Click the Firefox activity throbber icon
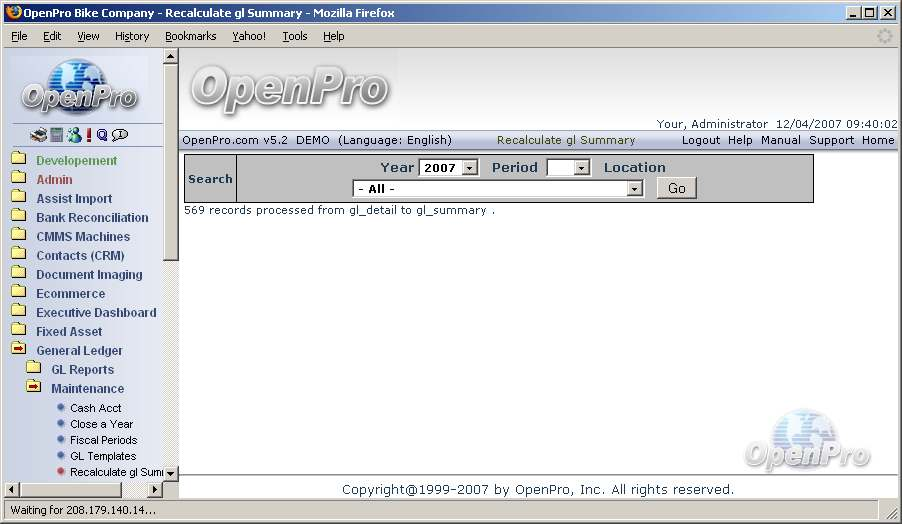Screen dimensions: 902x524 884,36
